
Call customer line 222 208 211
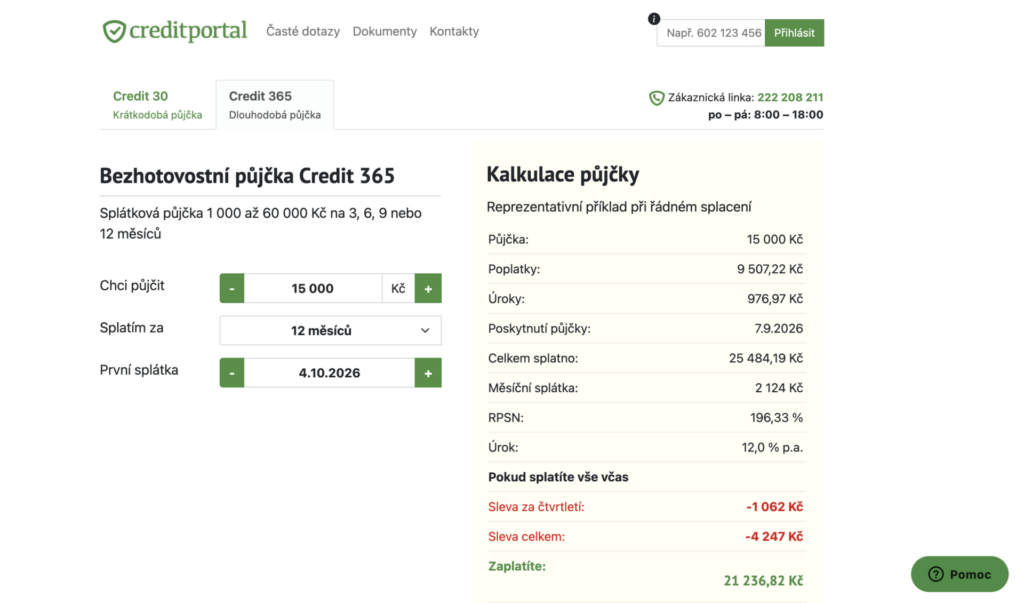coord(790,97)
